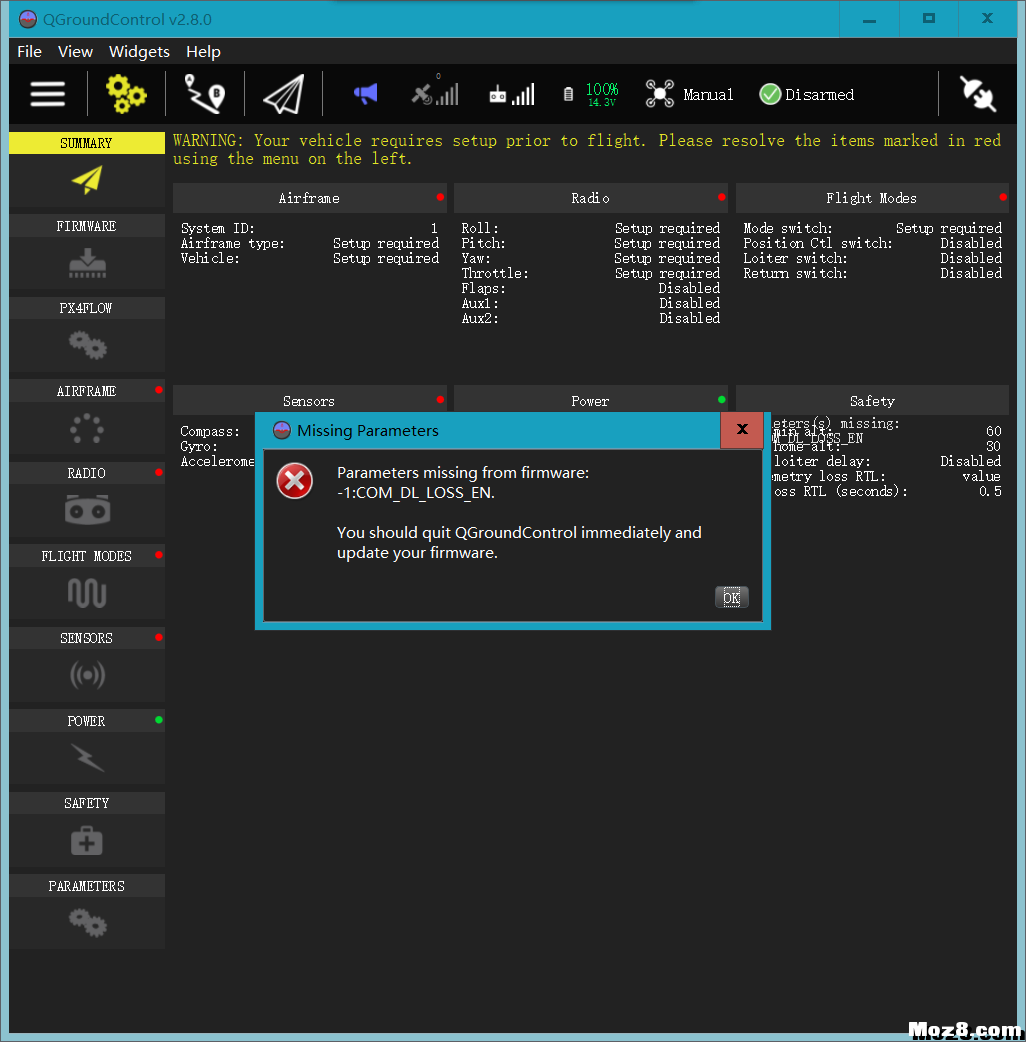Image resolution: width=1026 pixels, height=1042 pixels.
Task: Click the red error icon in dialog
Action: pos(294,480)
